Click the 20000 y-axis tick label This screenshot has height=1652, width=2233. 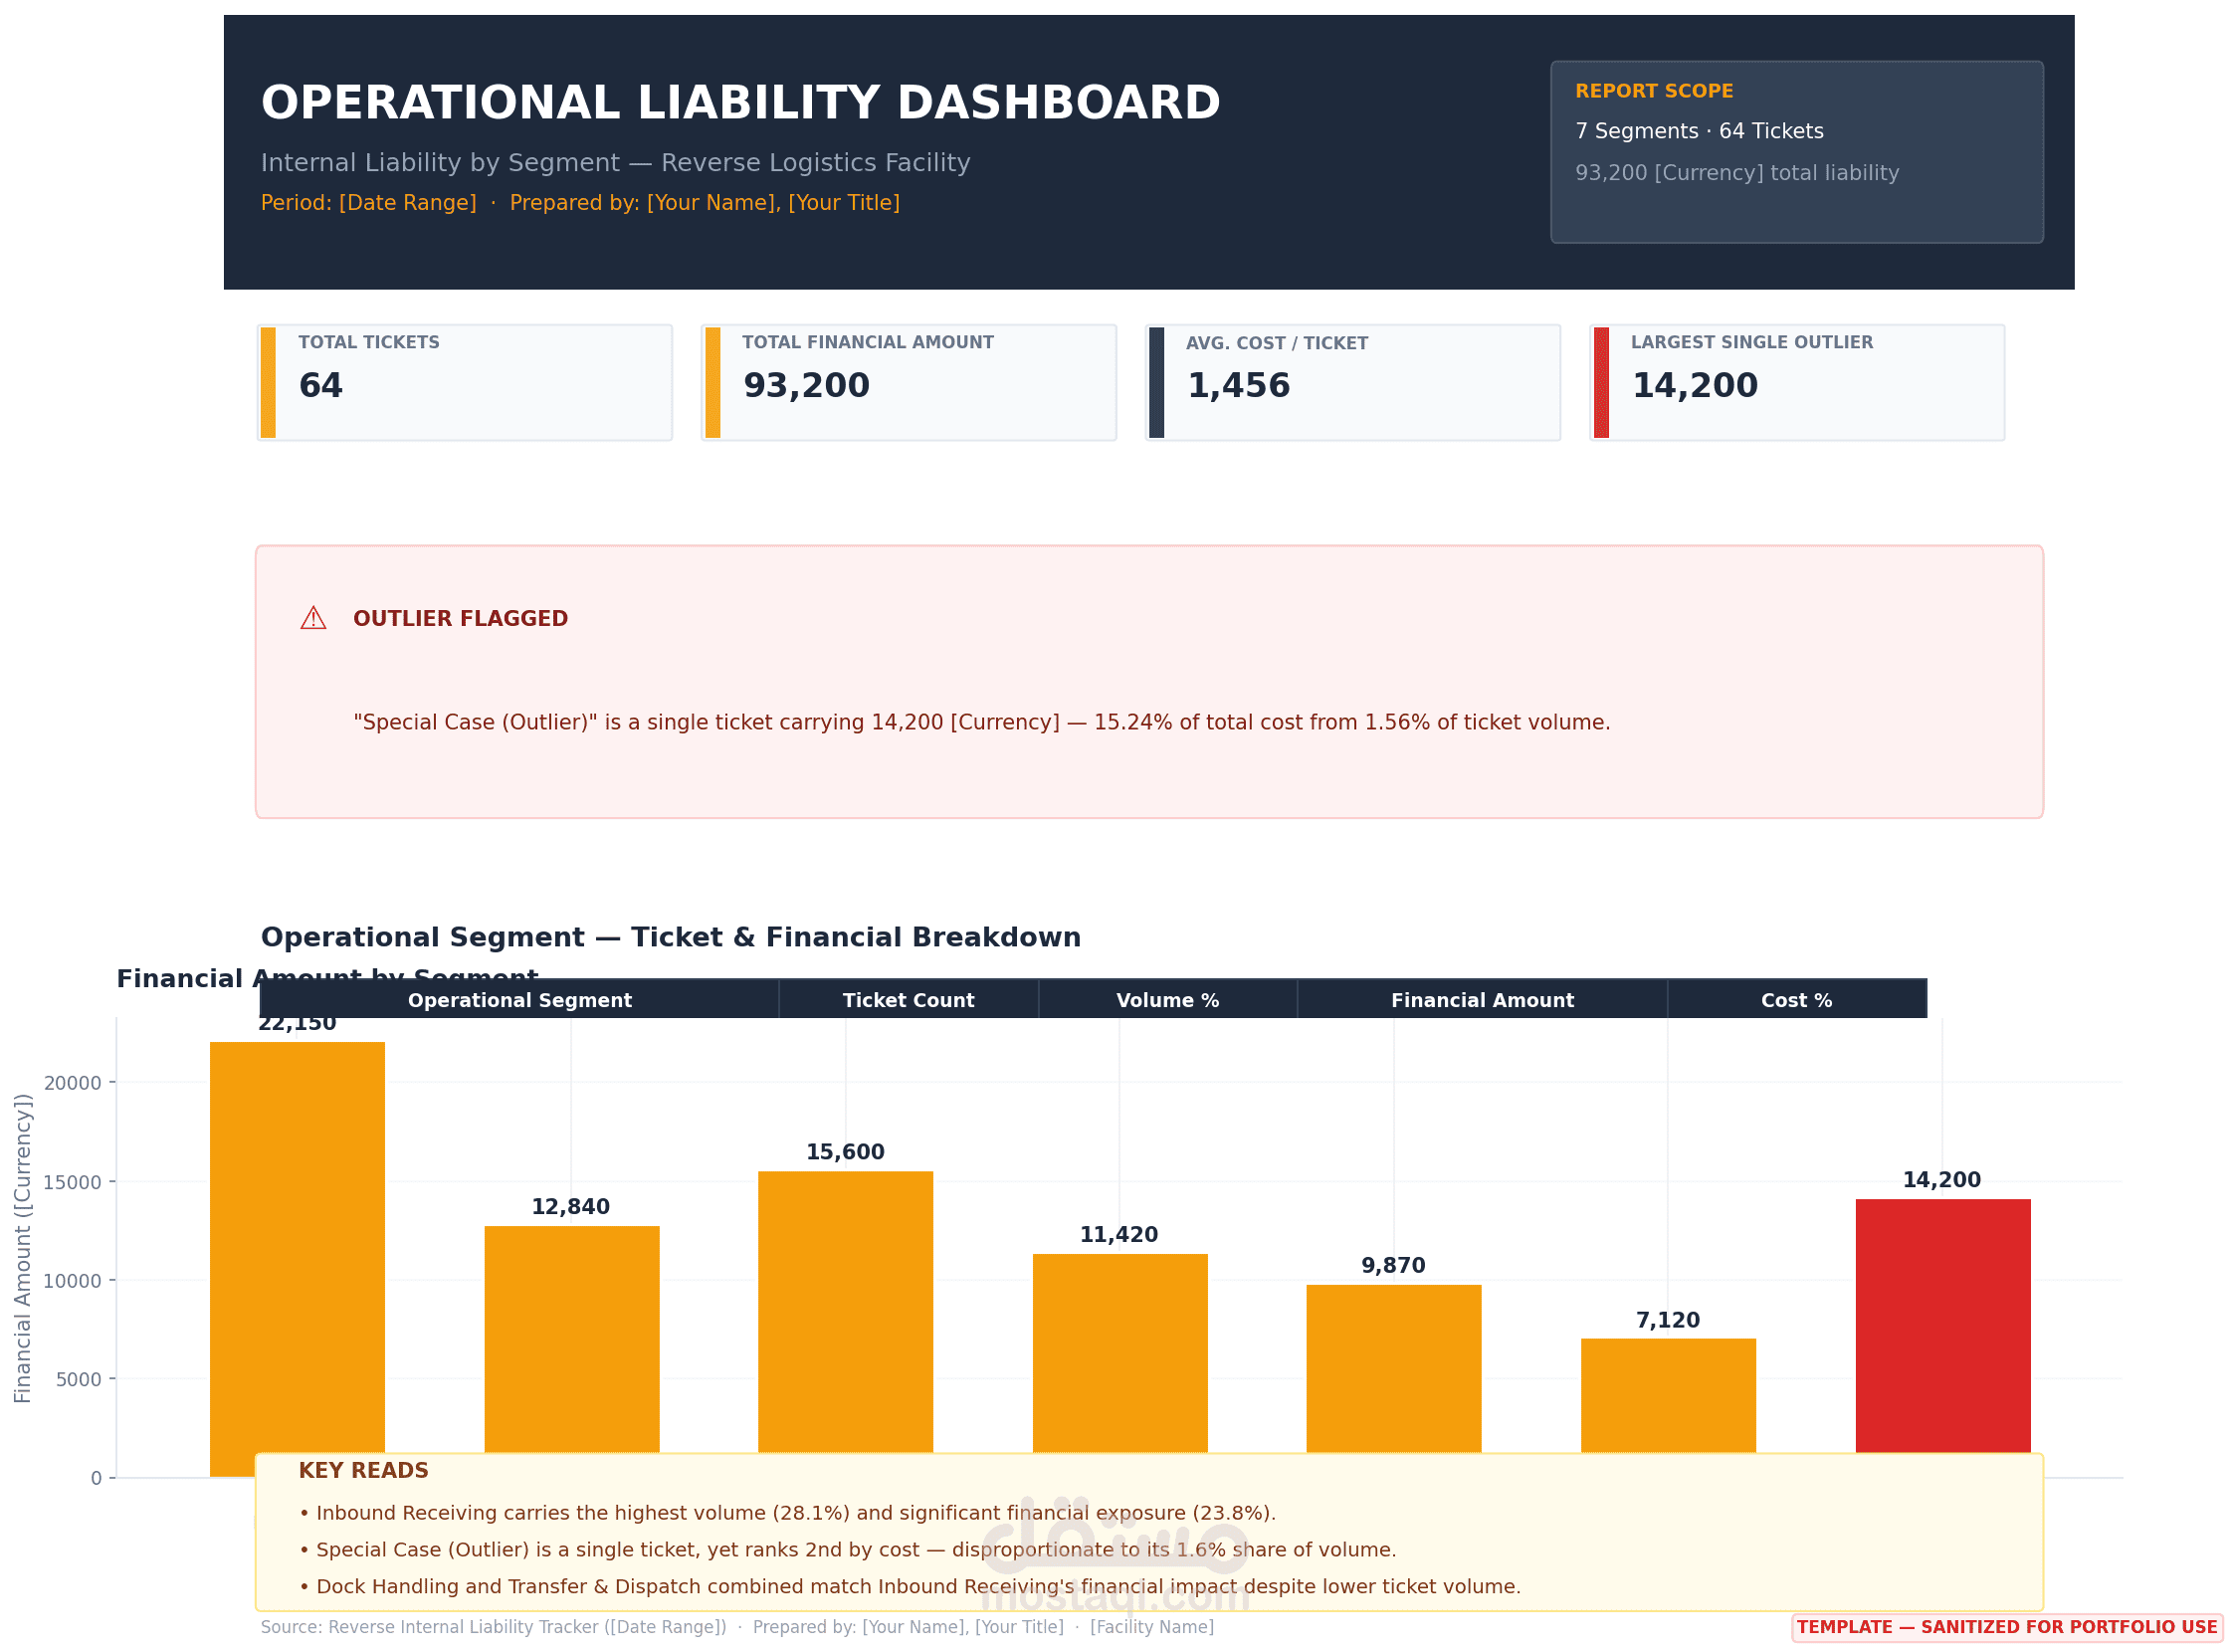click(x=73, y=1083)
